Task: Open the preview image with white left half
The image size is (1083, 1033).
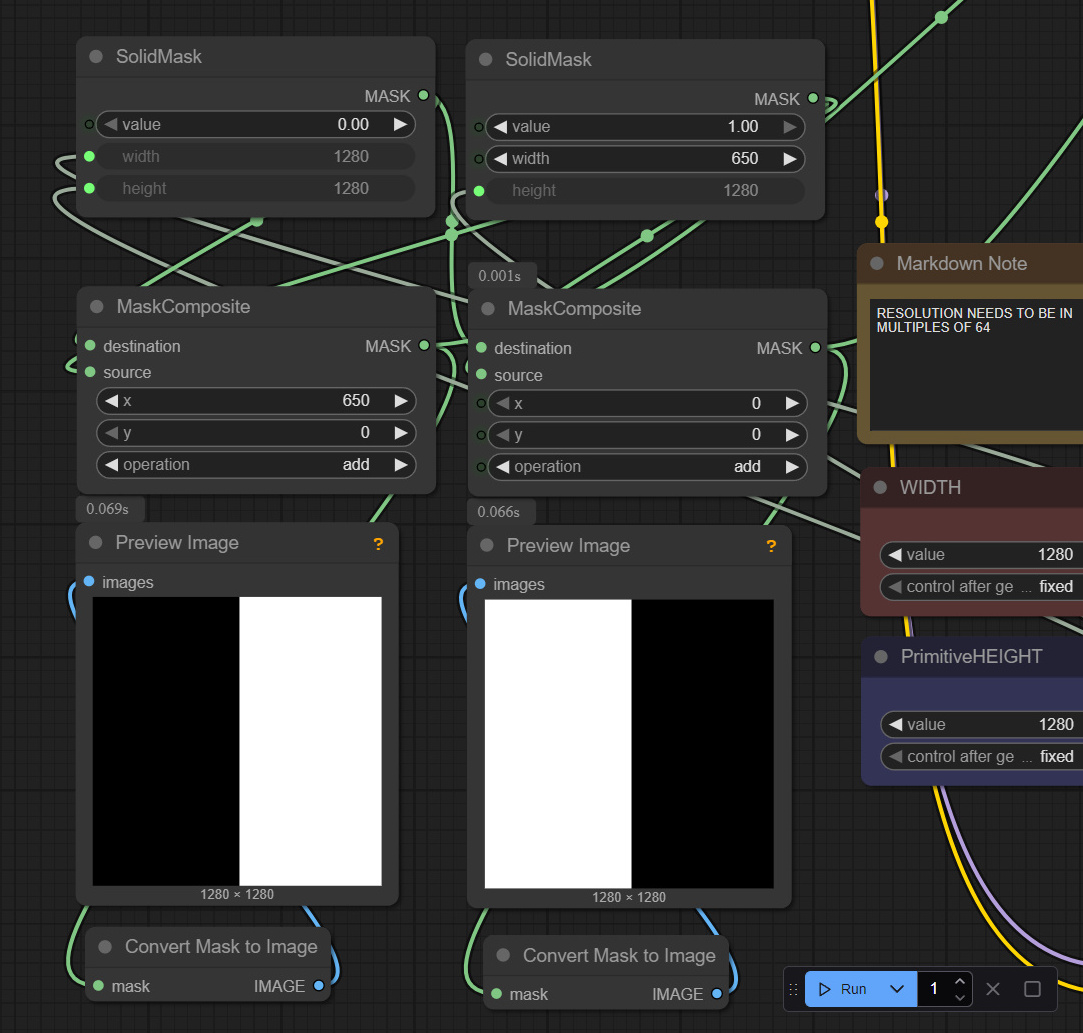Action: [x=629, y=744]
